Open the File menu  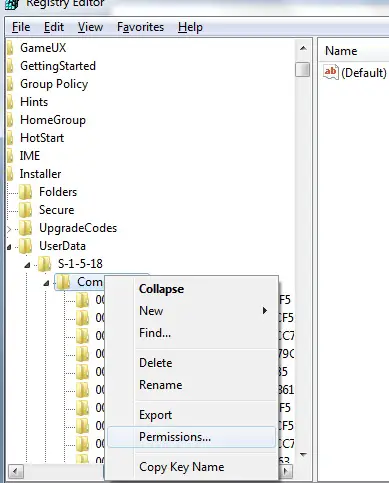pyautogui.click(x=21, y=27)
